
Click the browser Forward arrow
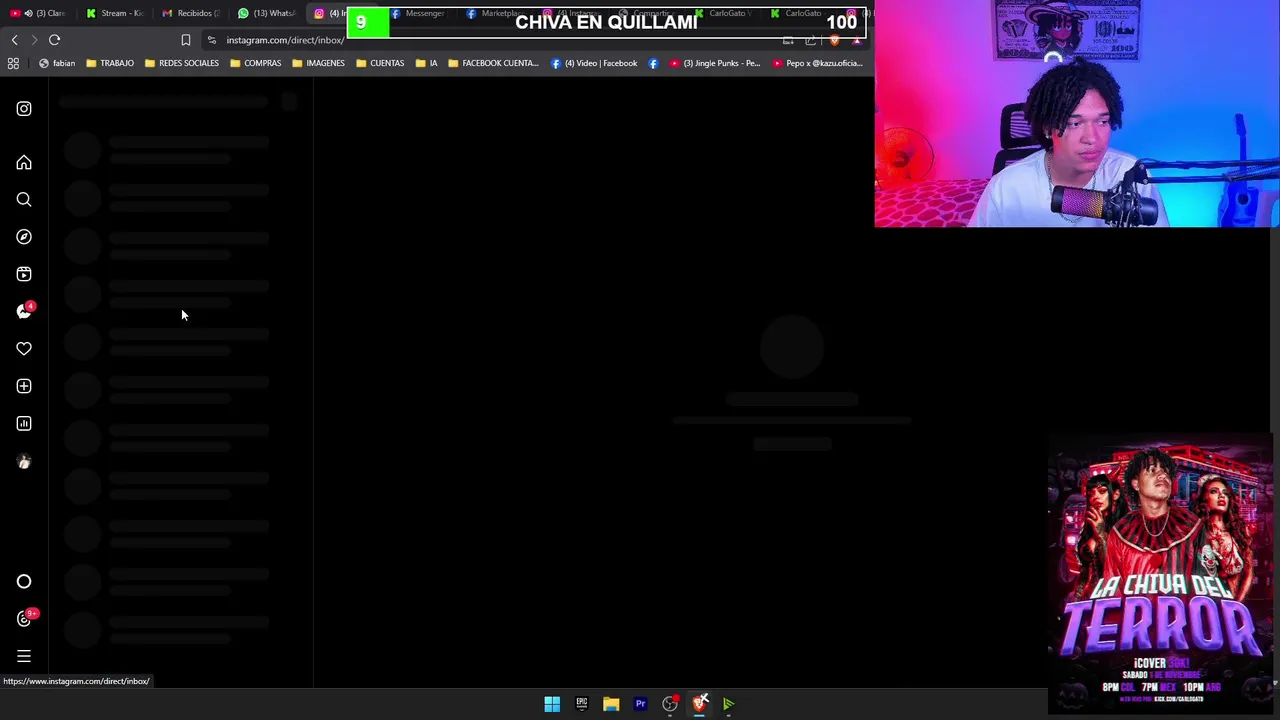pyautogui.click(x=34, y=40)
